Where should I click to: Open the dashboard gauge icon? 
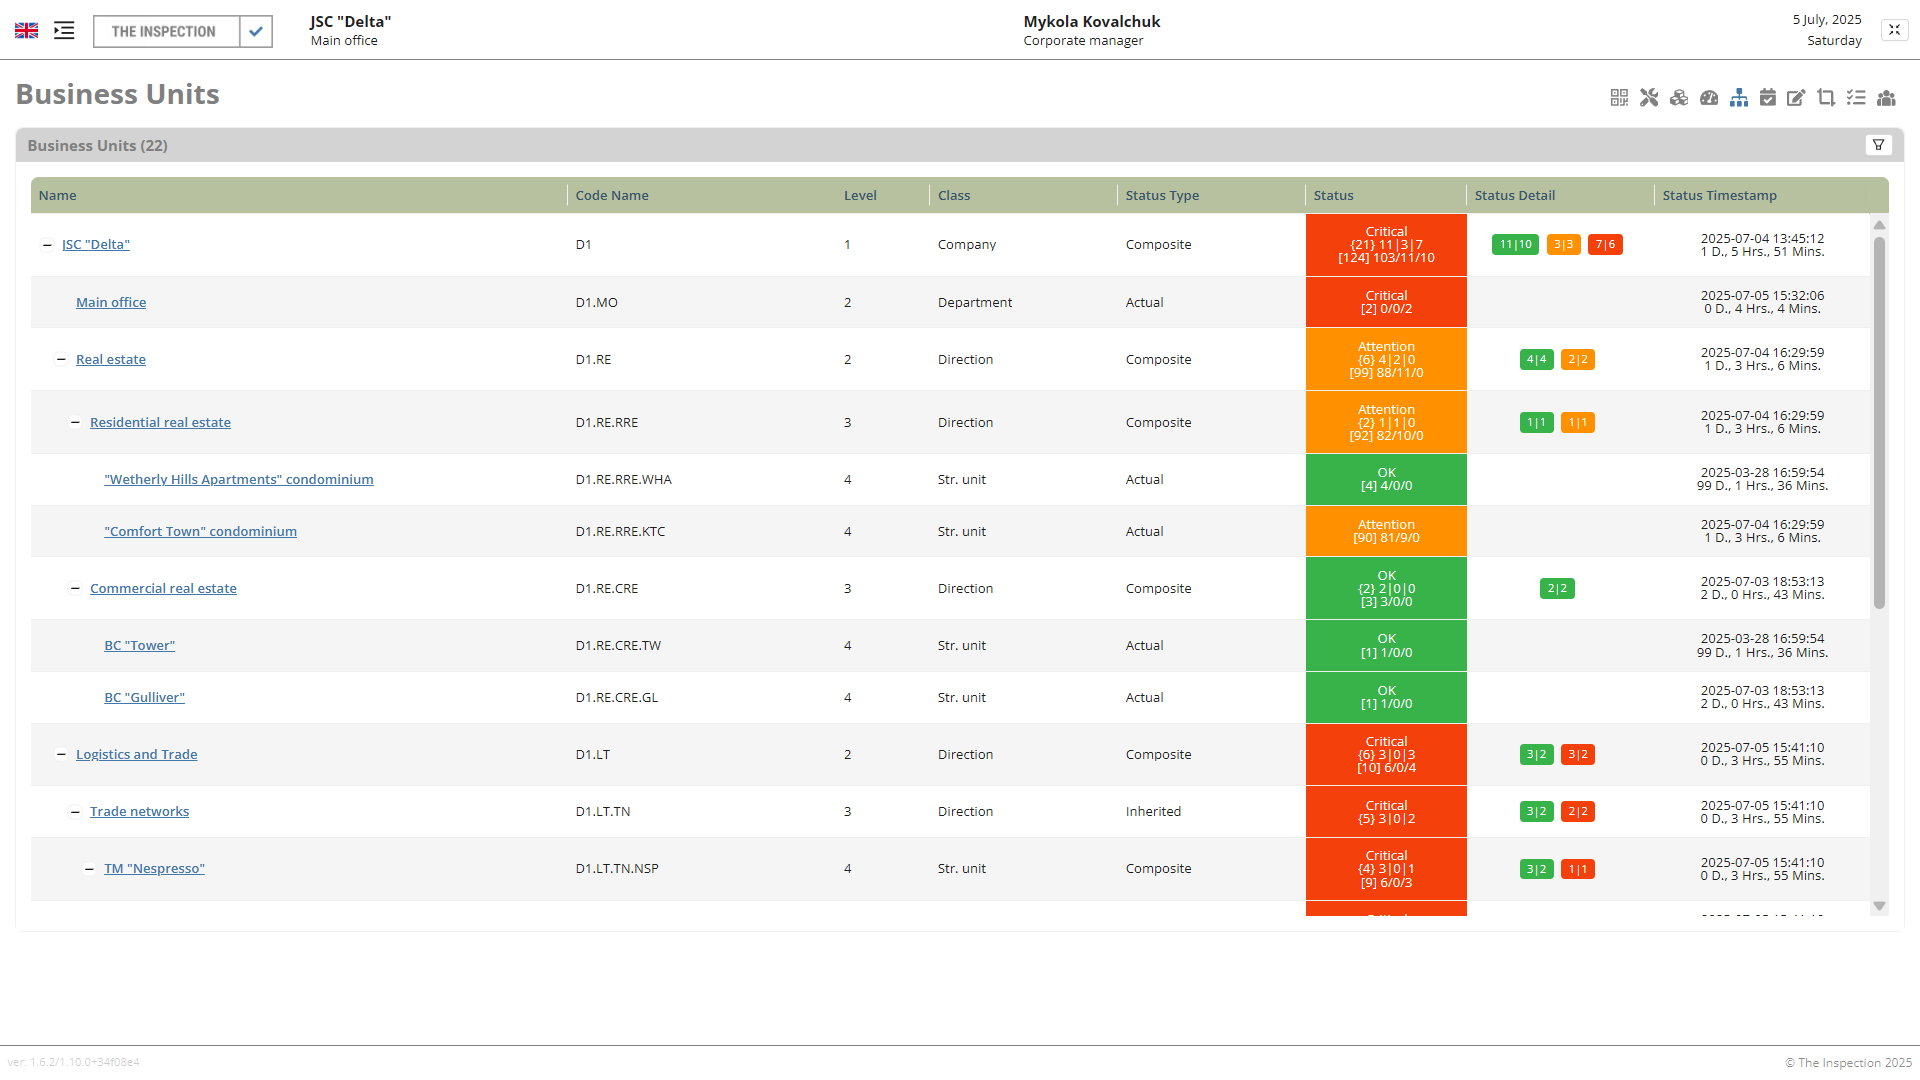(x=1709, y=97)
